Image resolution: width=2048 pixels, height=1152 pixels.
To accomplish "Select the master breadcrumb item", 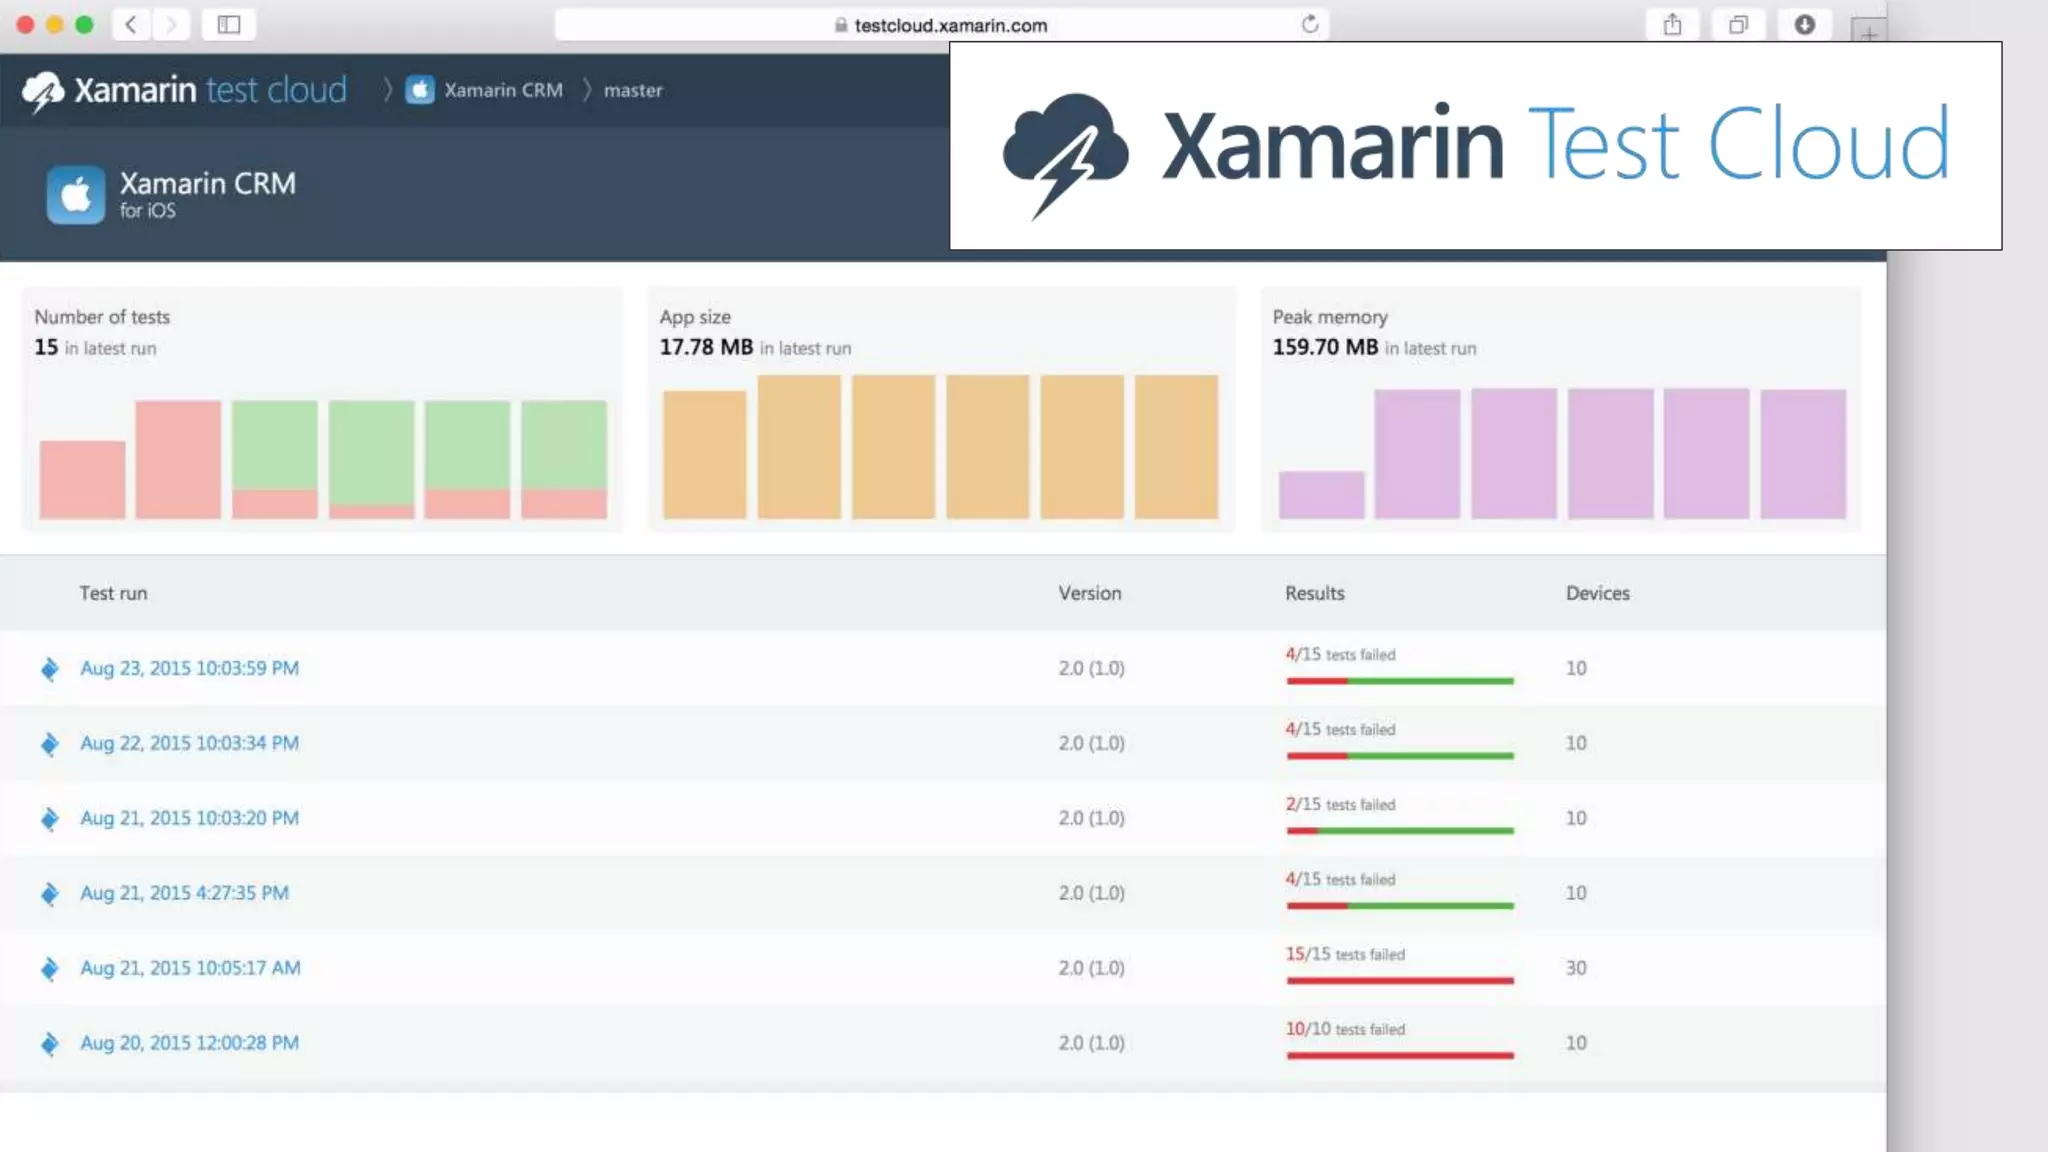I will tap(633, 90).
